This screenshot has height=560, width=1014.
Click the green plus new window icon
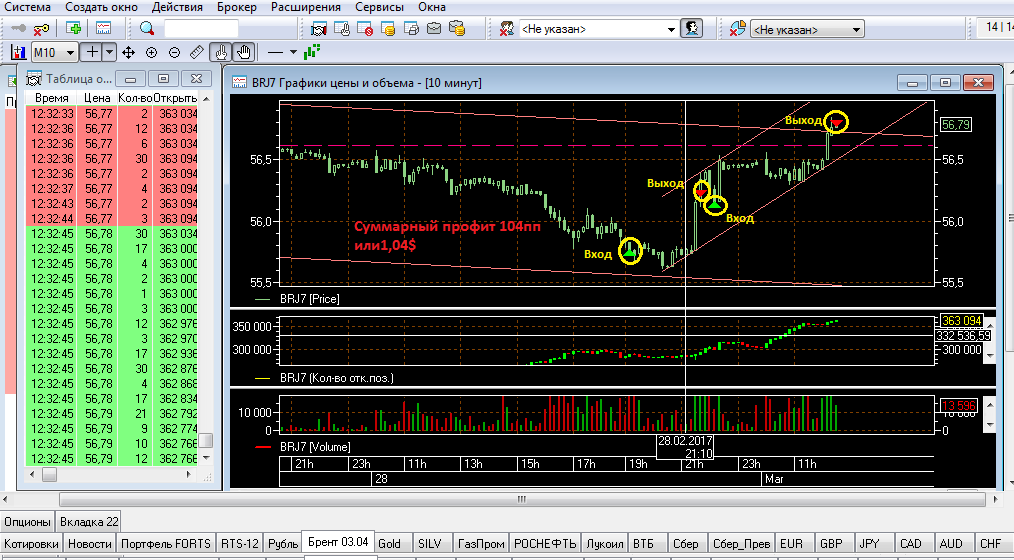(74, 28)
